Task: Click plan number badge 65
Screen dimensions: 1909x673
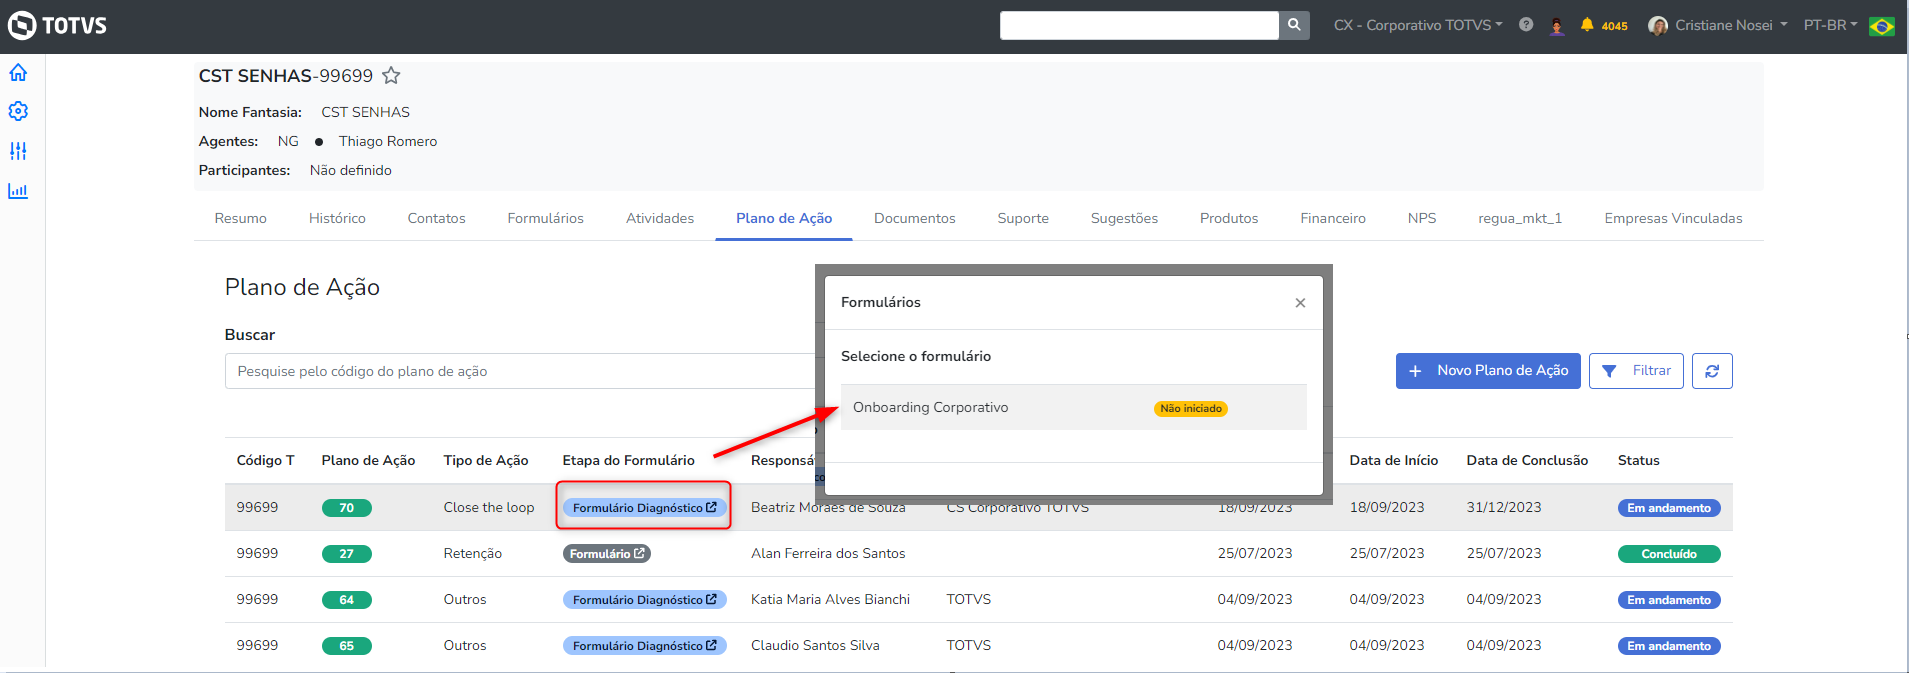Action: pyautogui.click(x=346, y=646)
